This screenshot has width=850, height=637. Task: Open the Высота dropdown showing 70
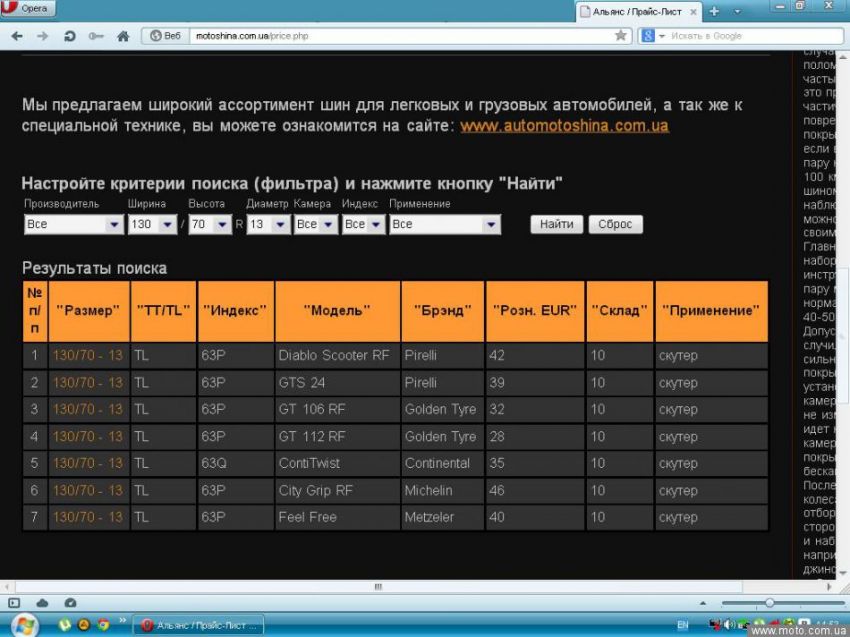click(x=210, y=224)
